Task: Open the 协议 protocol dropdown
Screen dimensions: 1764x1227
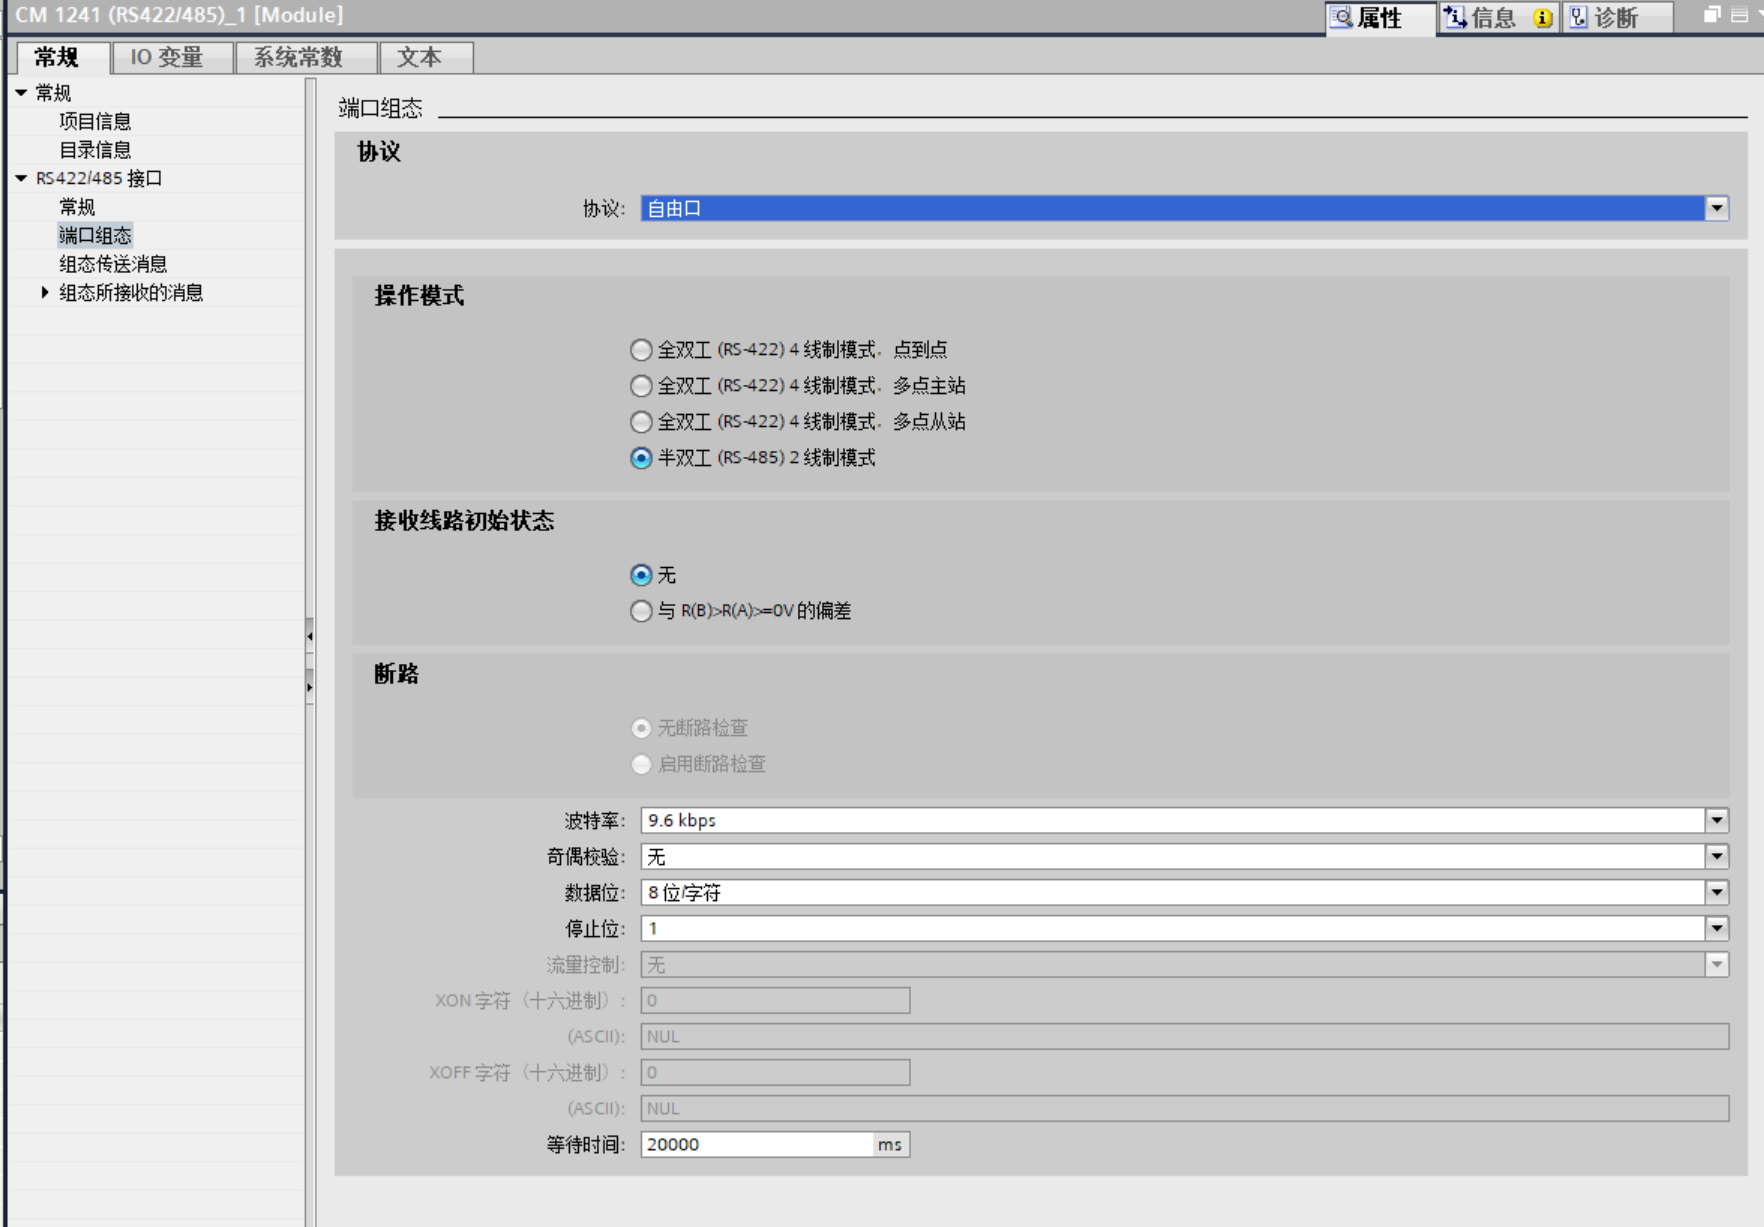Action: click(x=1717, y=208)
